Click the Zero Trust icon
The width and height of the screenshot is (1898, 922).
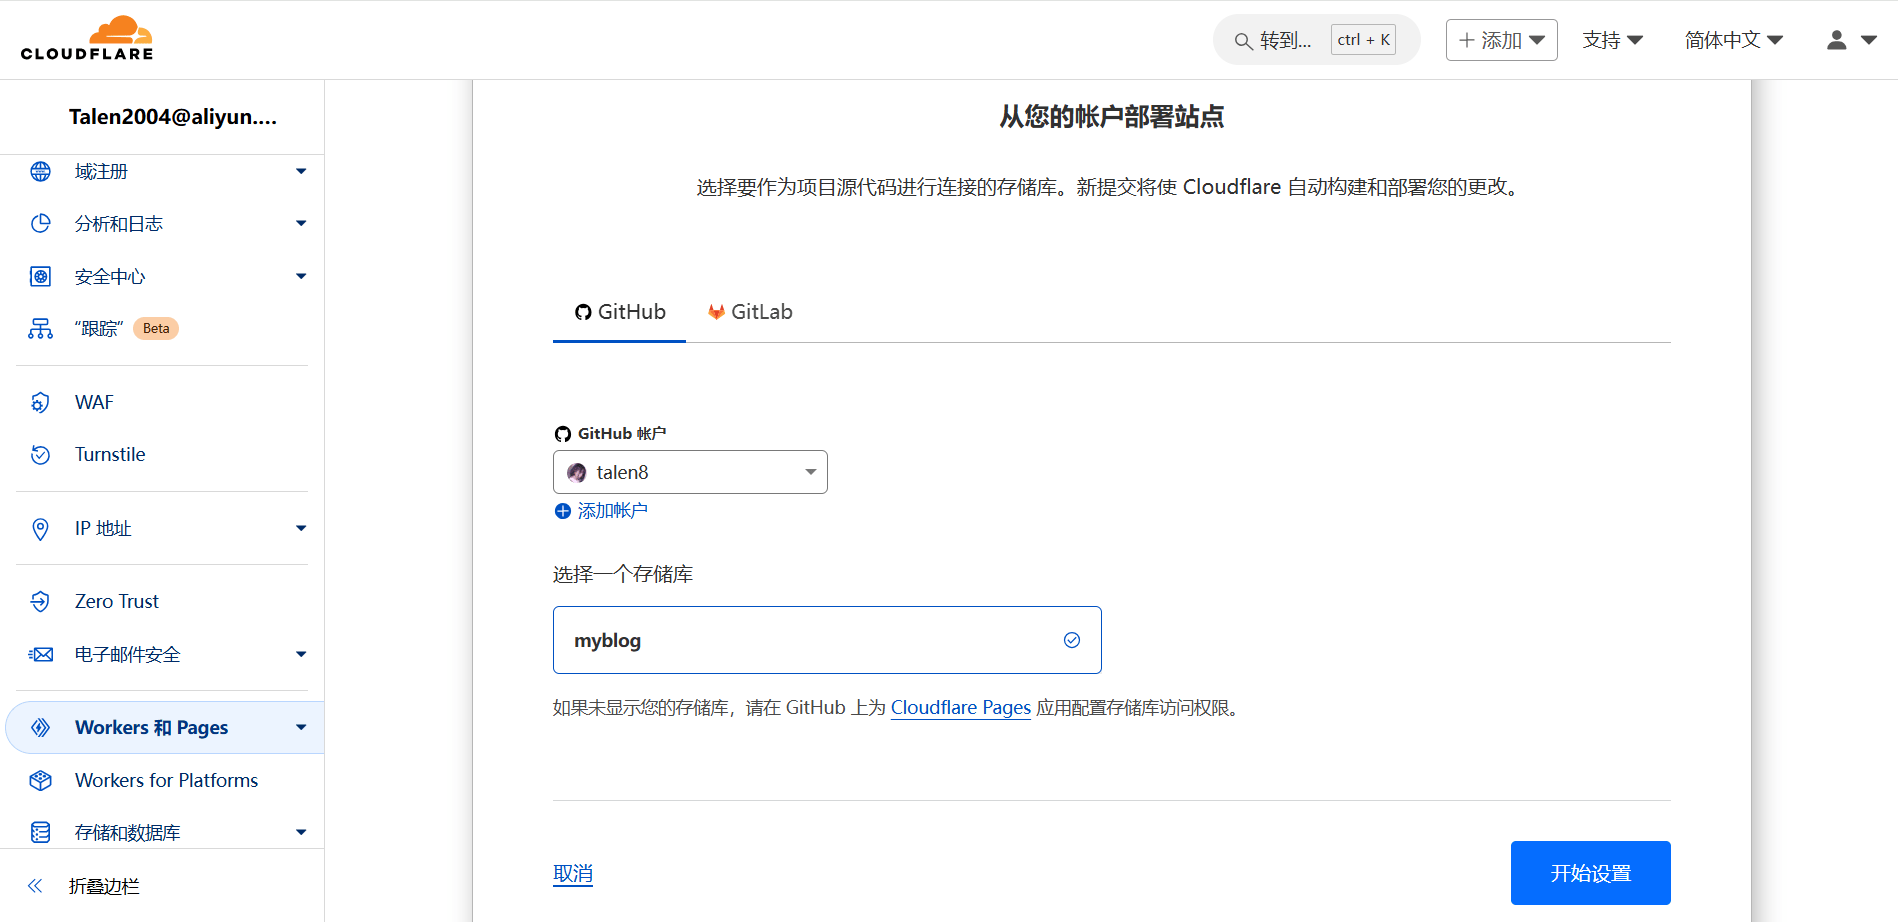point(40,601)
